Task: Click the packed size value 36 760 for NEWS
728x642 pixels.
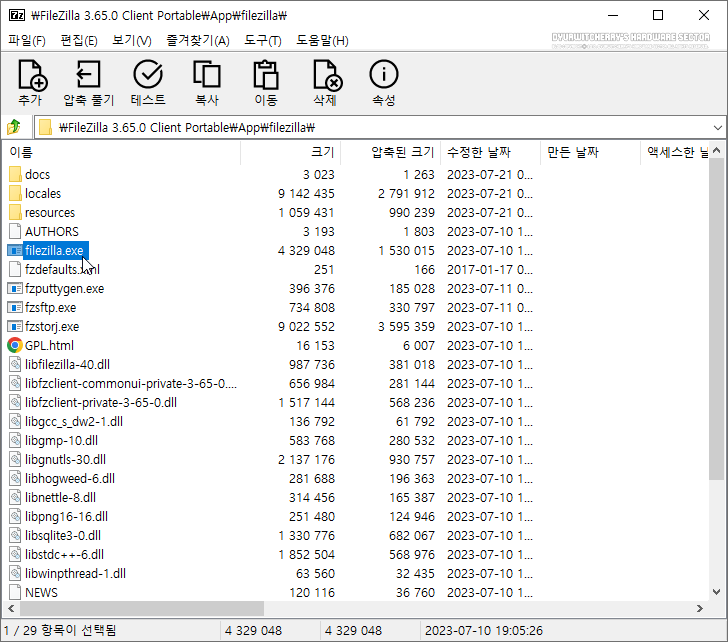Action: [416, 592]
